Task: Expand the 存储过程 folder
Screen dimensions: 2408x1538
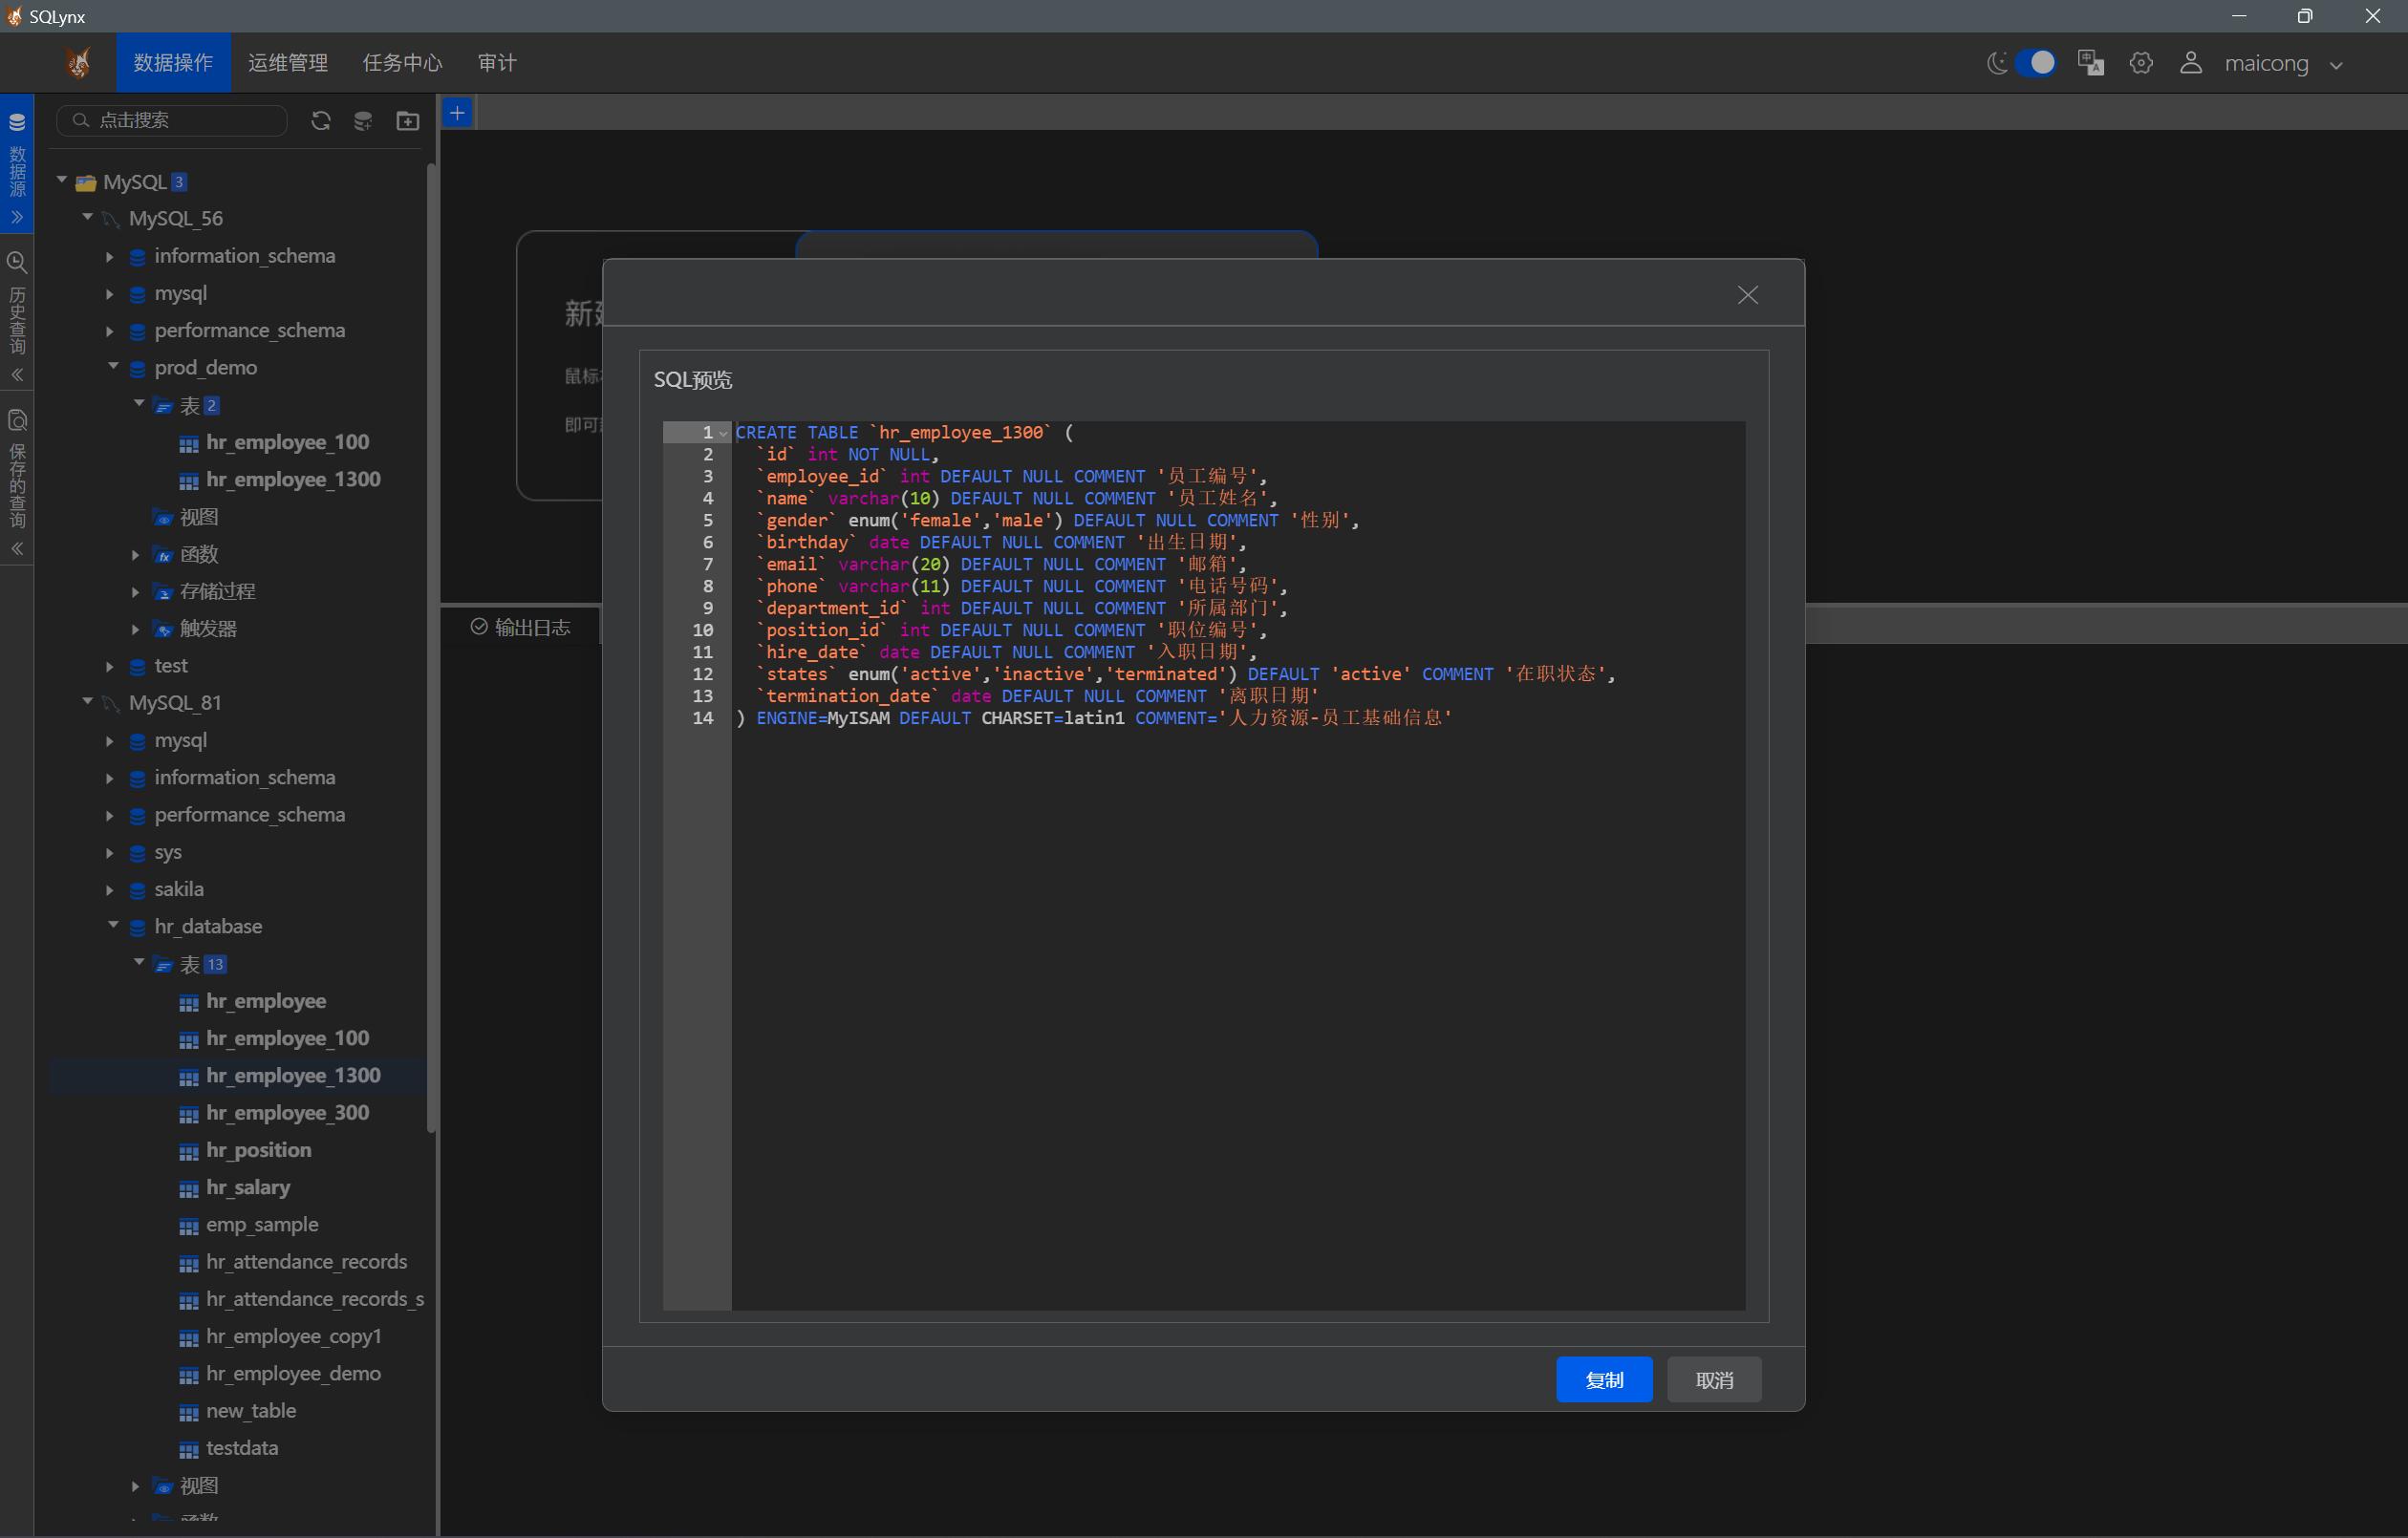Action: click(x=136, y=592)
